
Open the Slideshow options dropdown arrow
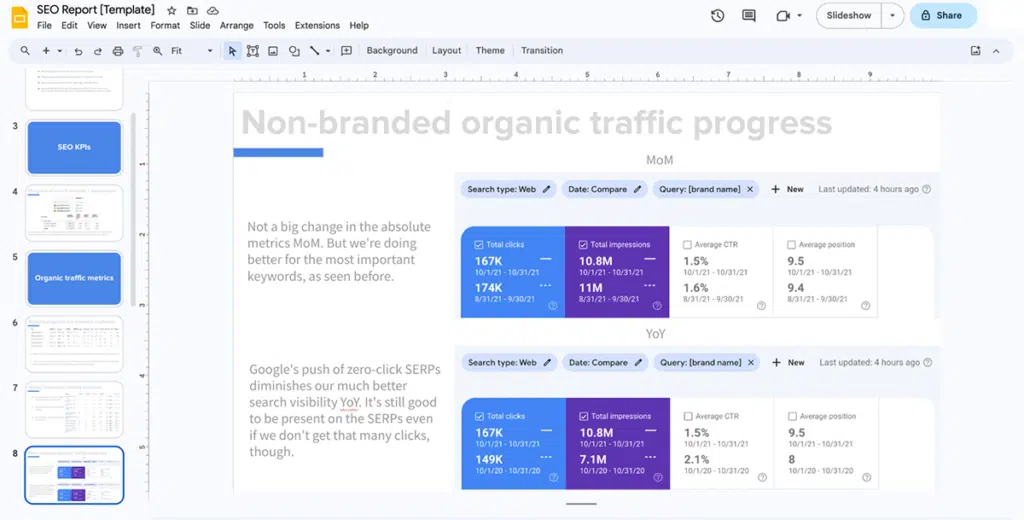[x=893, y=16]
